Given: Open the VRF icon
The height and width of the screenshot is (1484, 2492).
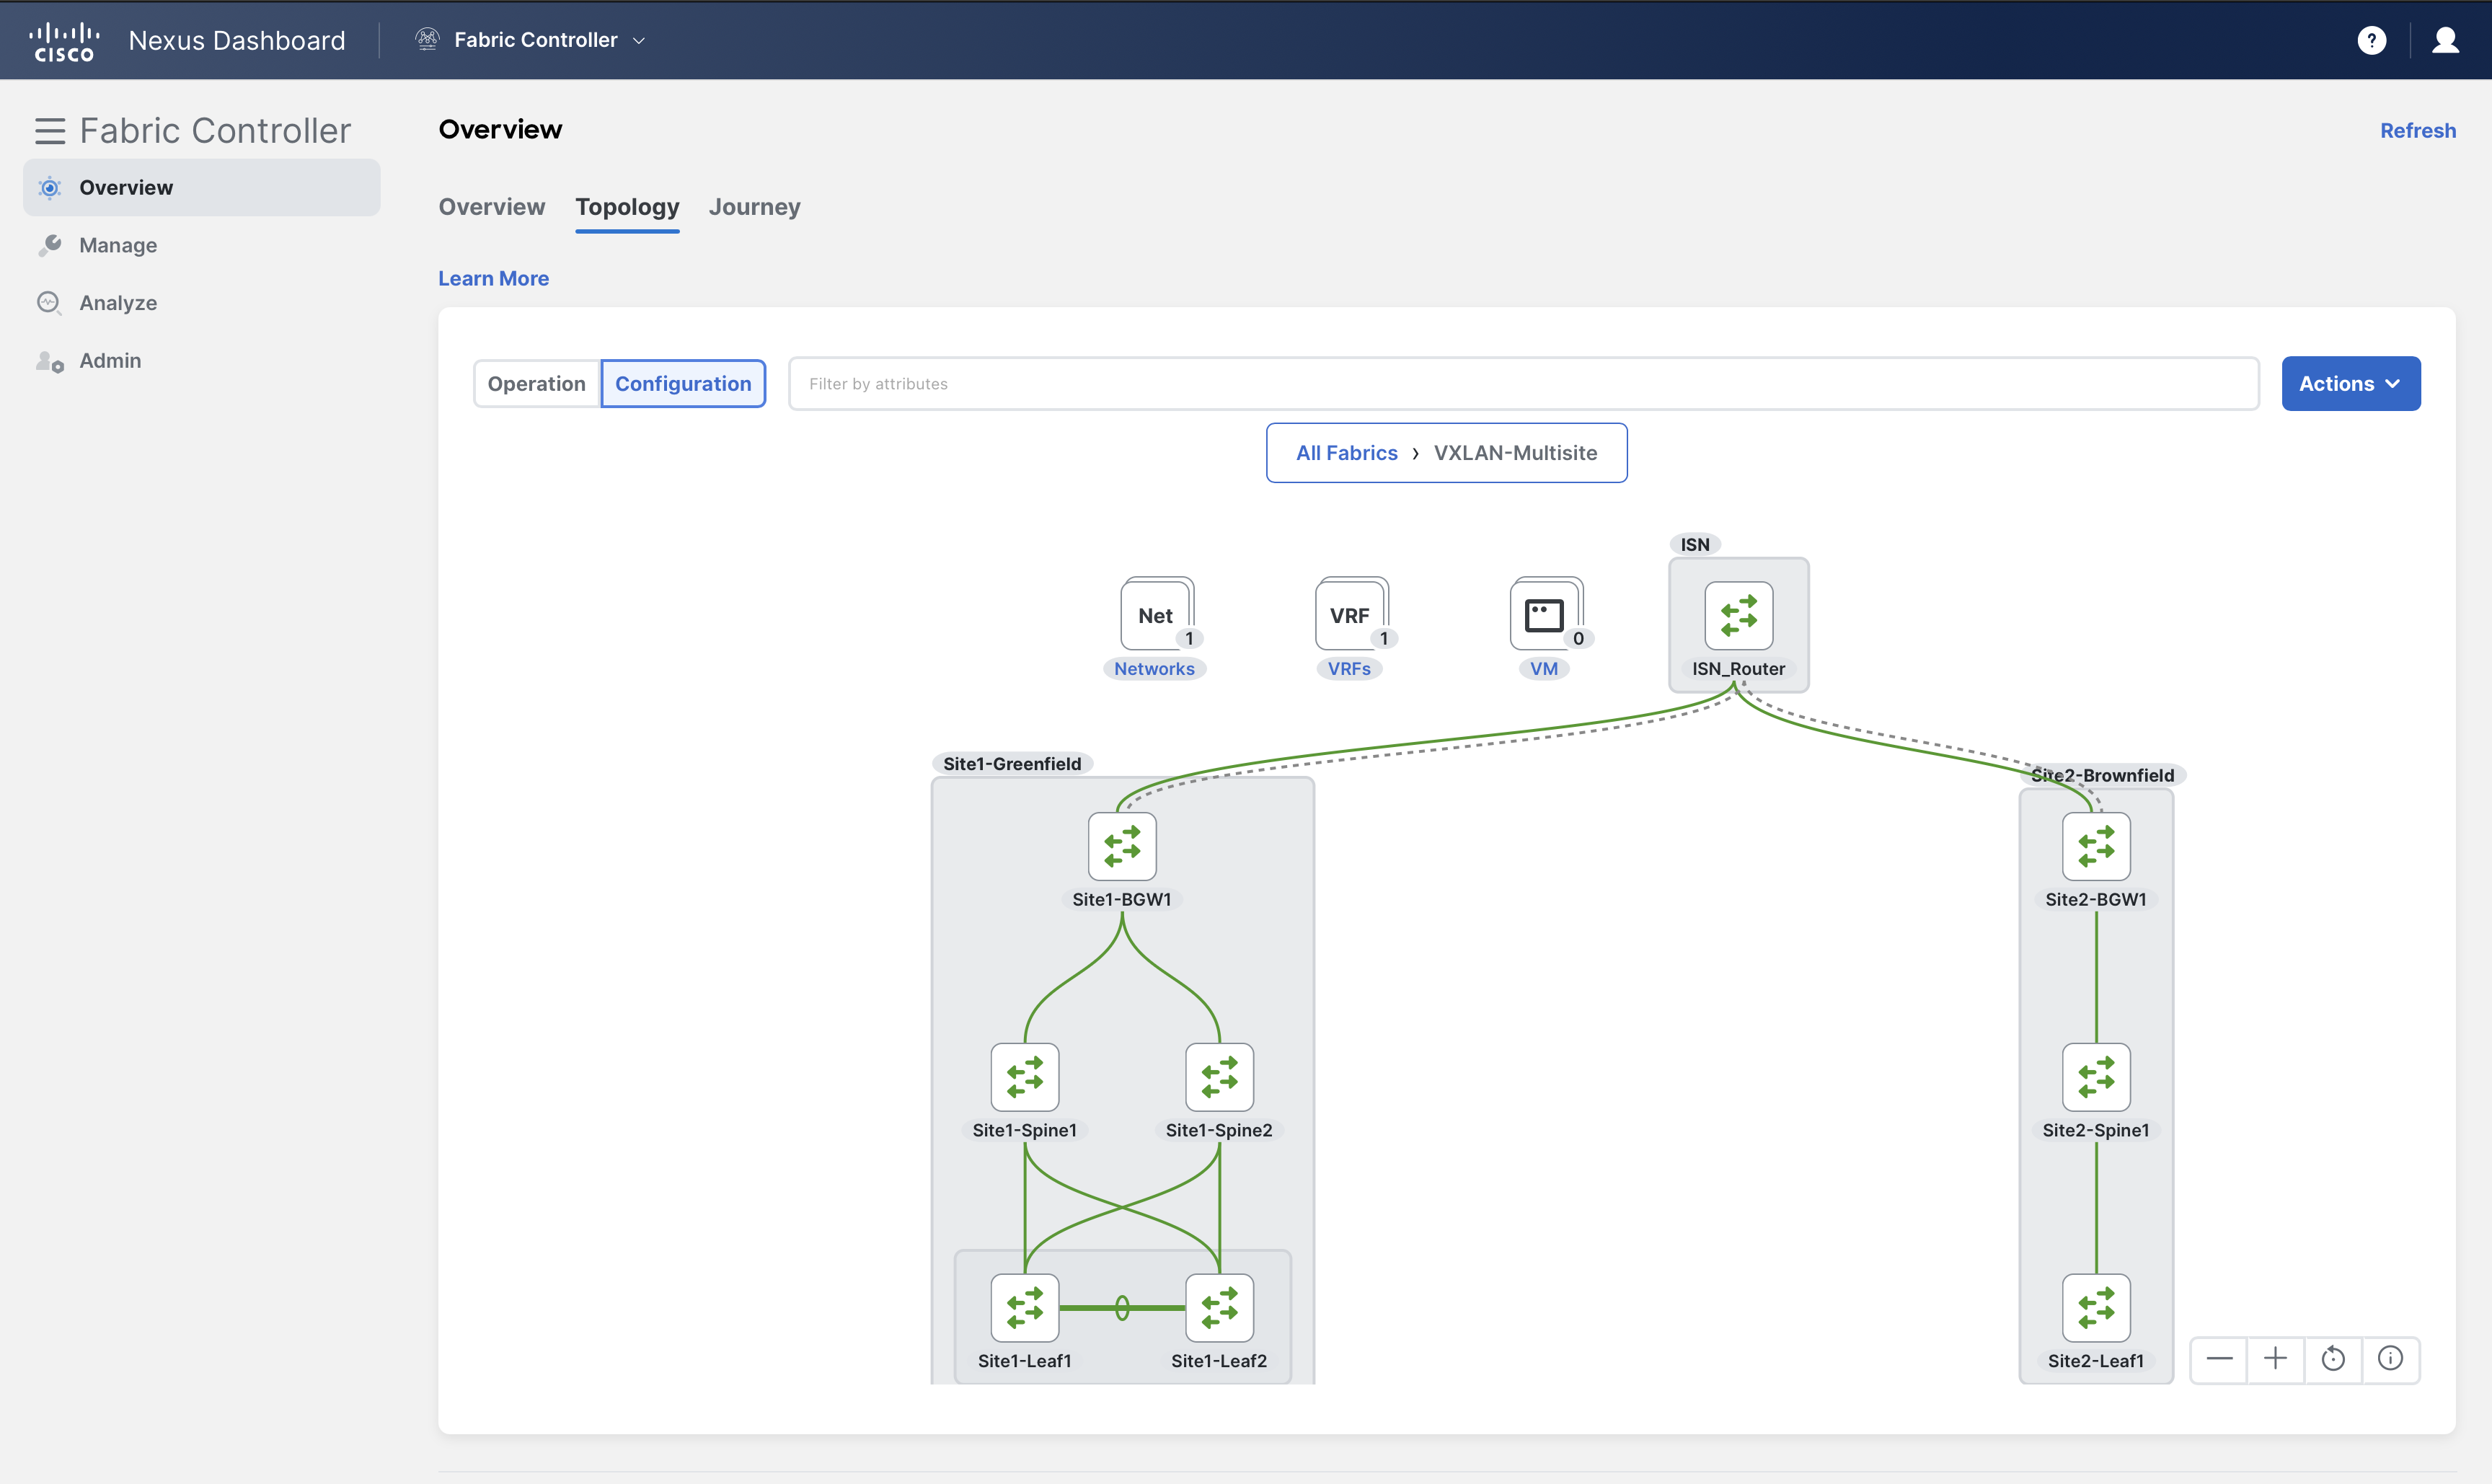Looking at the screenshot, I should tap(1351, 614).
